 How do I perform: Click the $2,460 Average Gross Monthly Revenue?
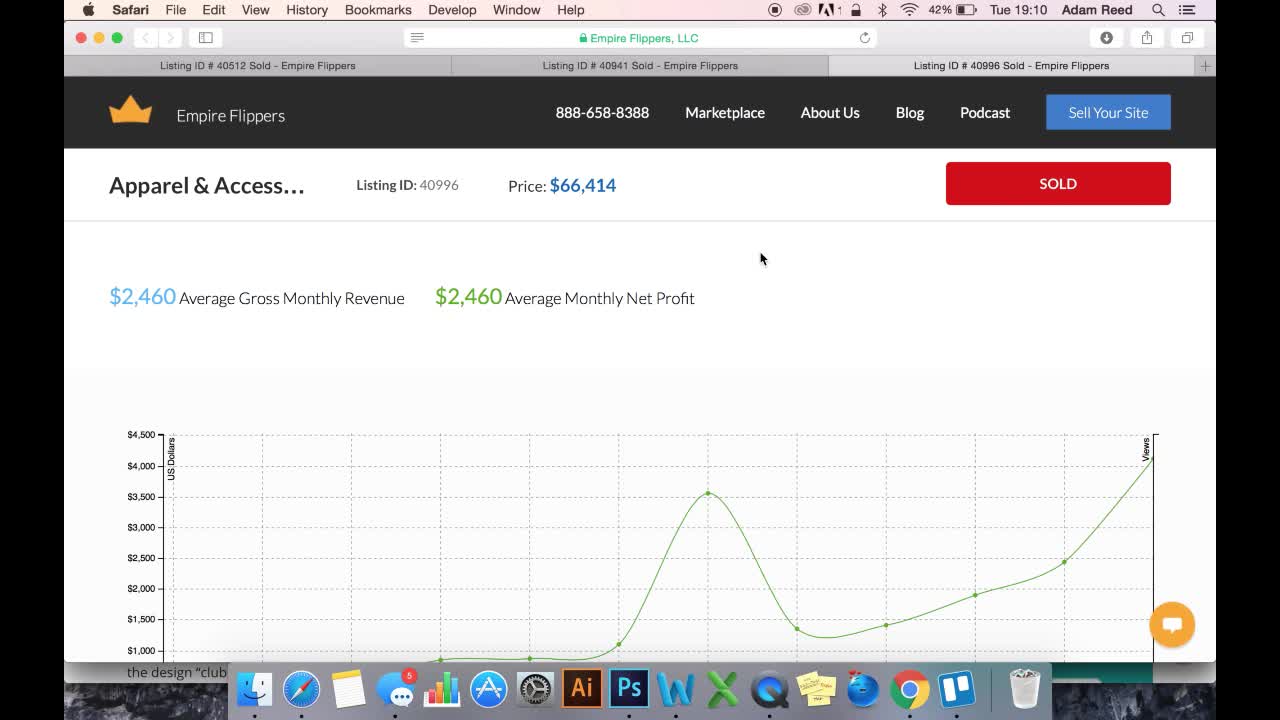tap(257, 297)
